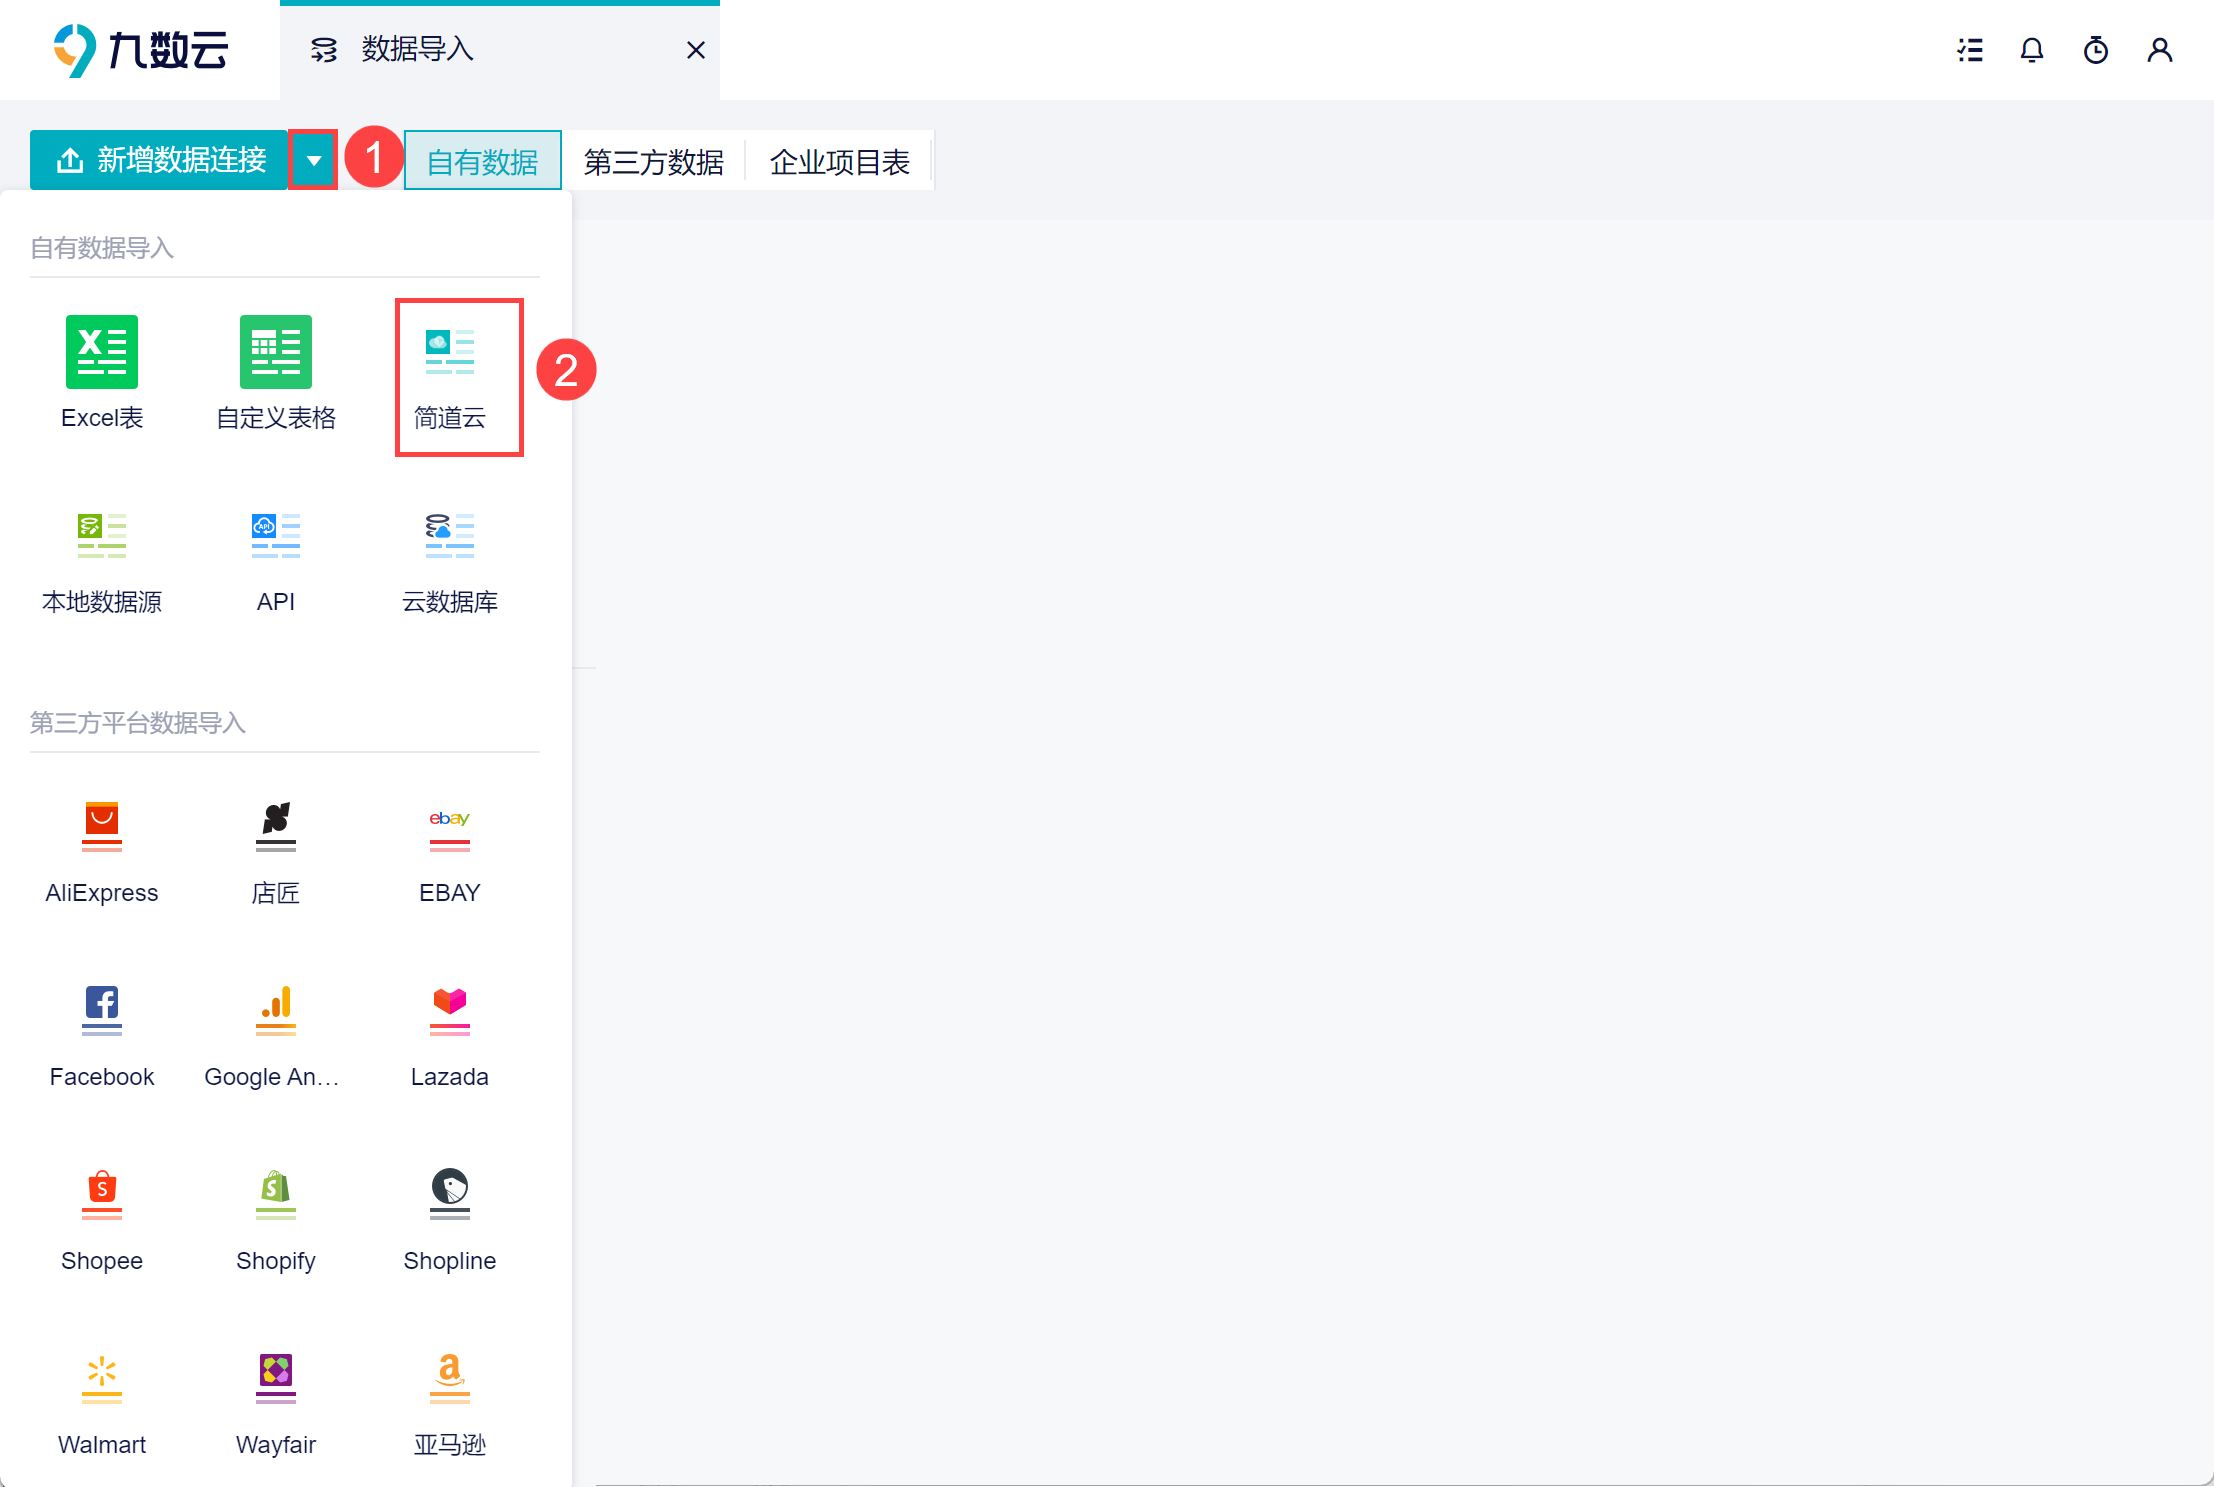Image resolution: width=2214 pixels, height=1487 pixels.
Task: Close the 数据导入 tab
Action: click(696, 50)
